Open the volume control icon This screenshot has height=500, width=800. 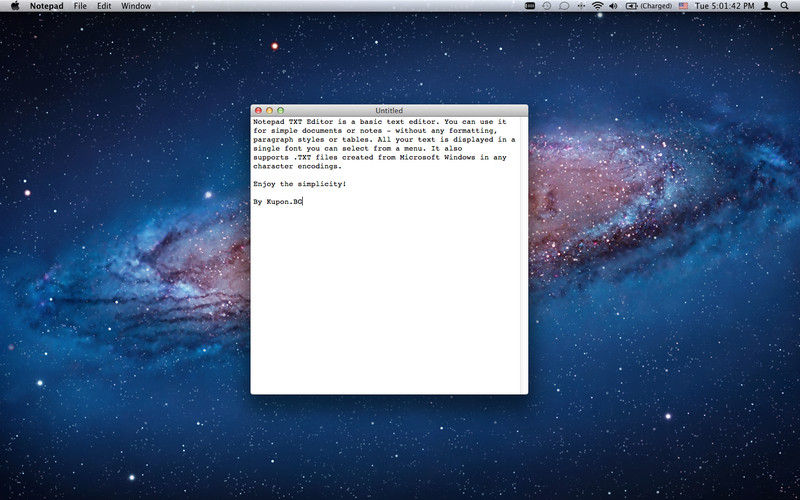point(613,6)
